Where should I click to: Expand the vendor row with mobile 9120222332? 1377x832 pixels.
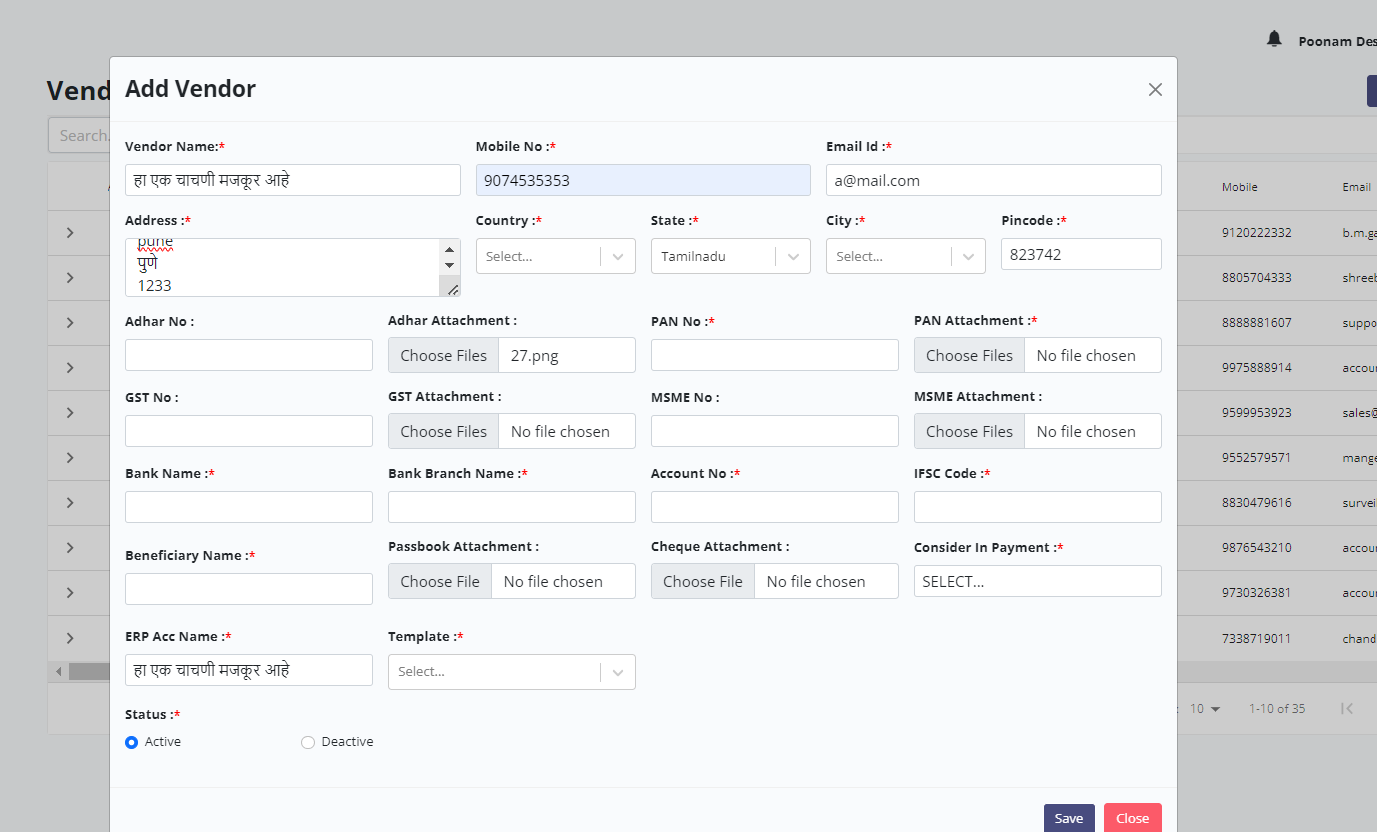click(70, 232)
